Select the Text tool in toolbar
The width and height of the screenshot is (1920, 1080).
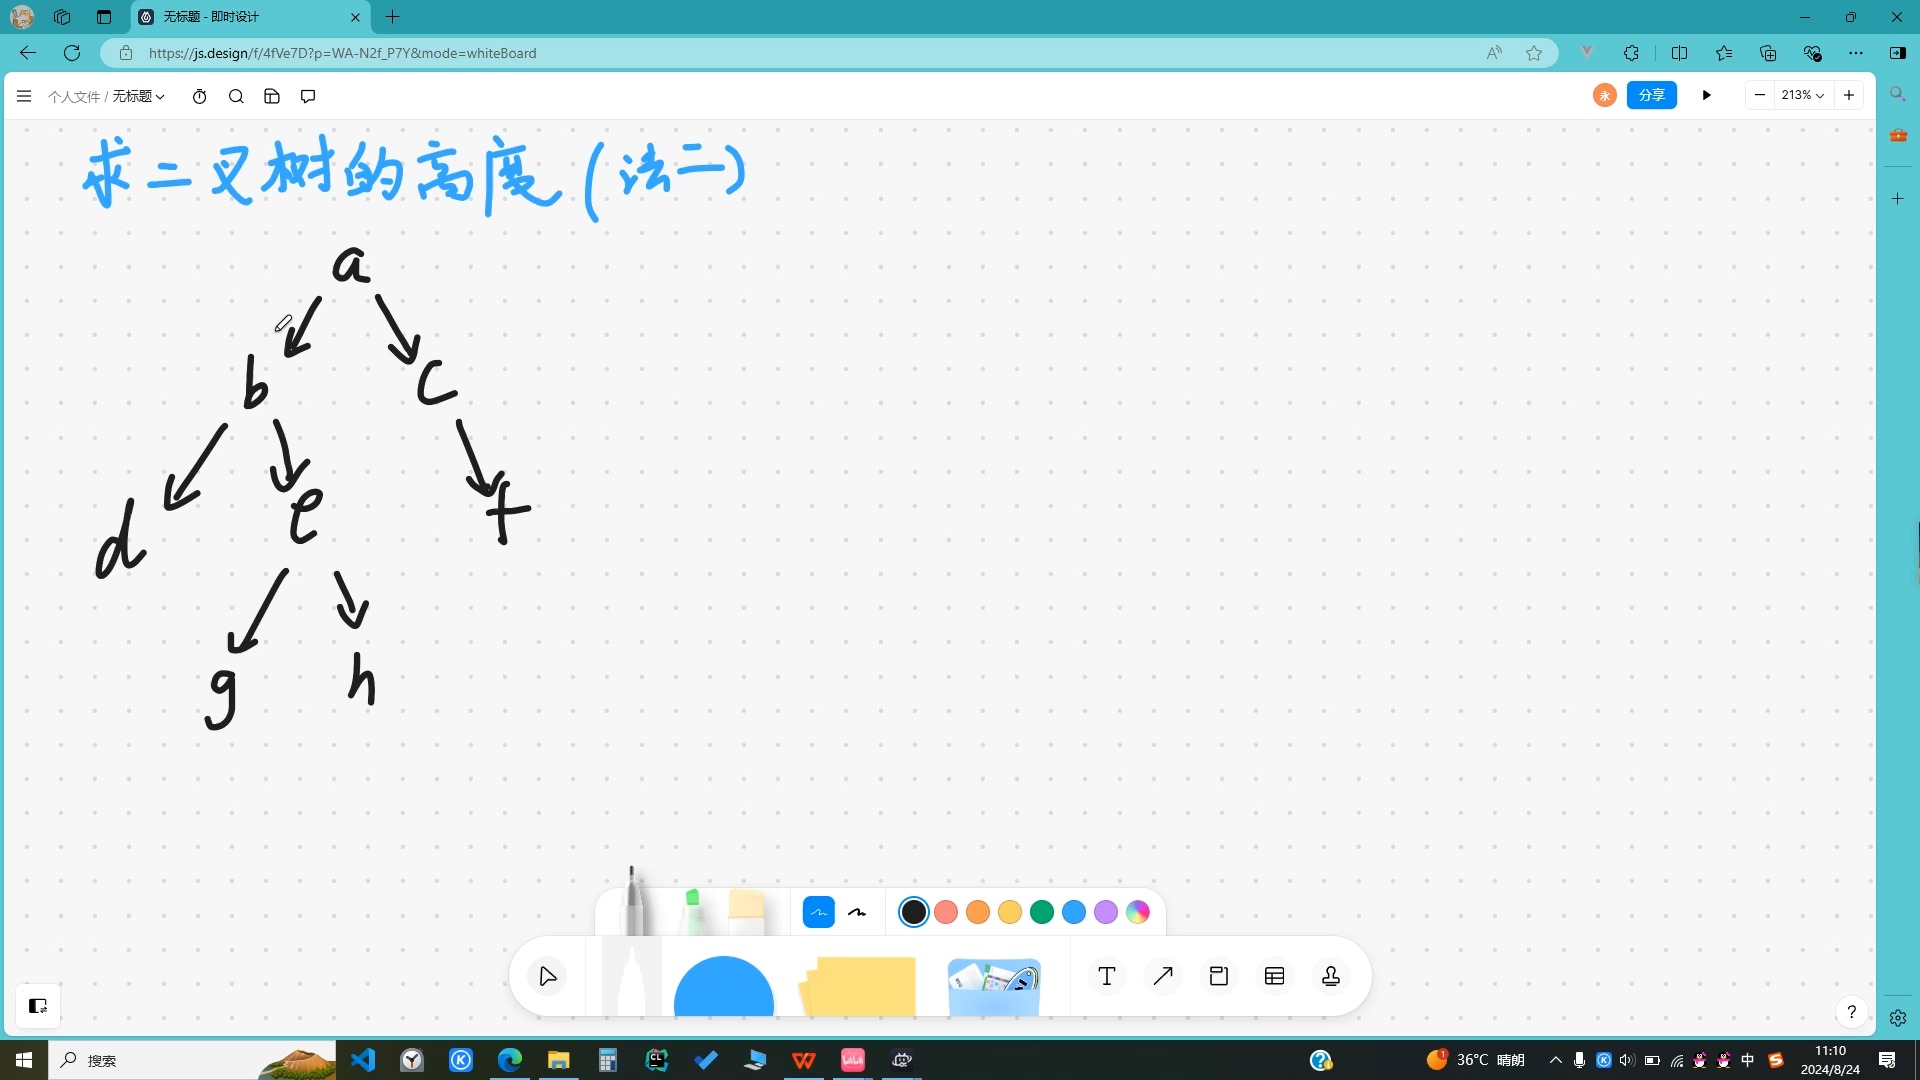point(1106,977)
